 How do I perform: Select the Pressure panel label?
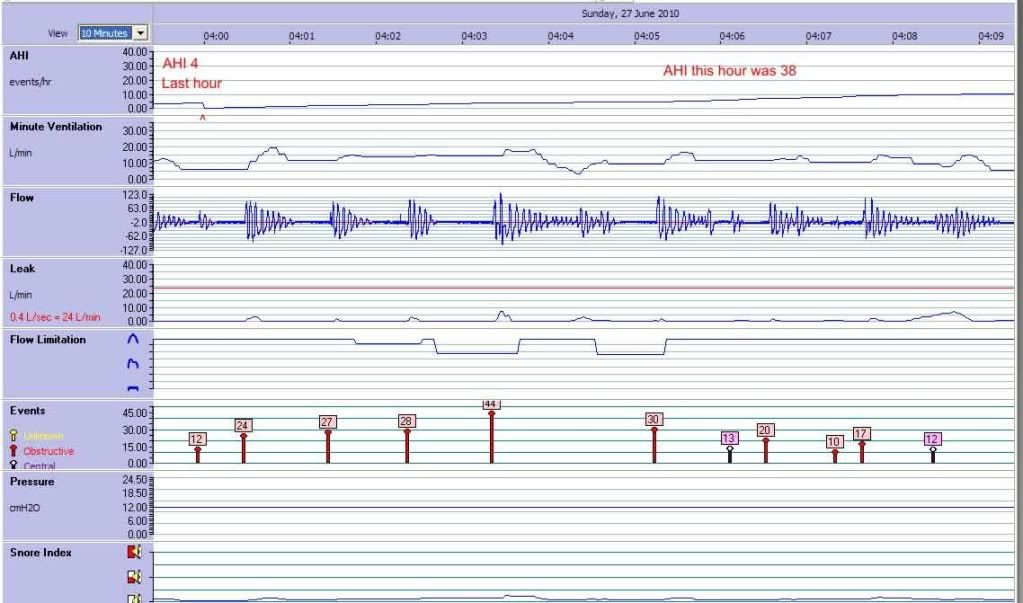[31, 482]
